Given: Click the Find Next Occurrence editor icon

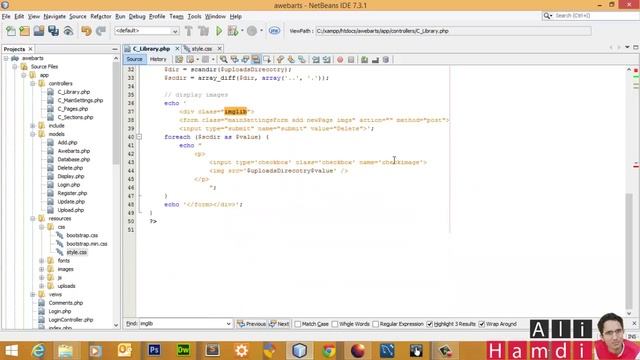Looking at the screenshot, I should click(245, 60).
